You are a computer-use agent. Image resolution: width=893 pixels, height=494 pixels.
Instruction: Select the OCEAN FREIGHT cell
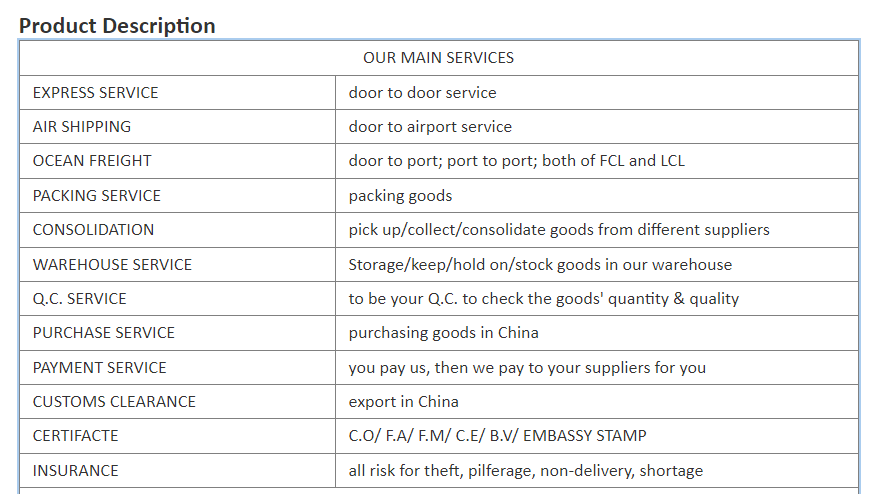point(178,161)
